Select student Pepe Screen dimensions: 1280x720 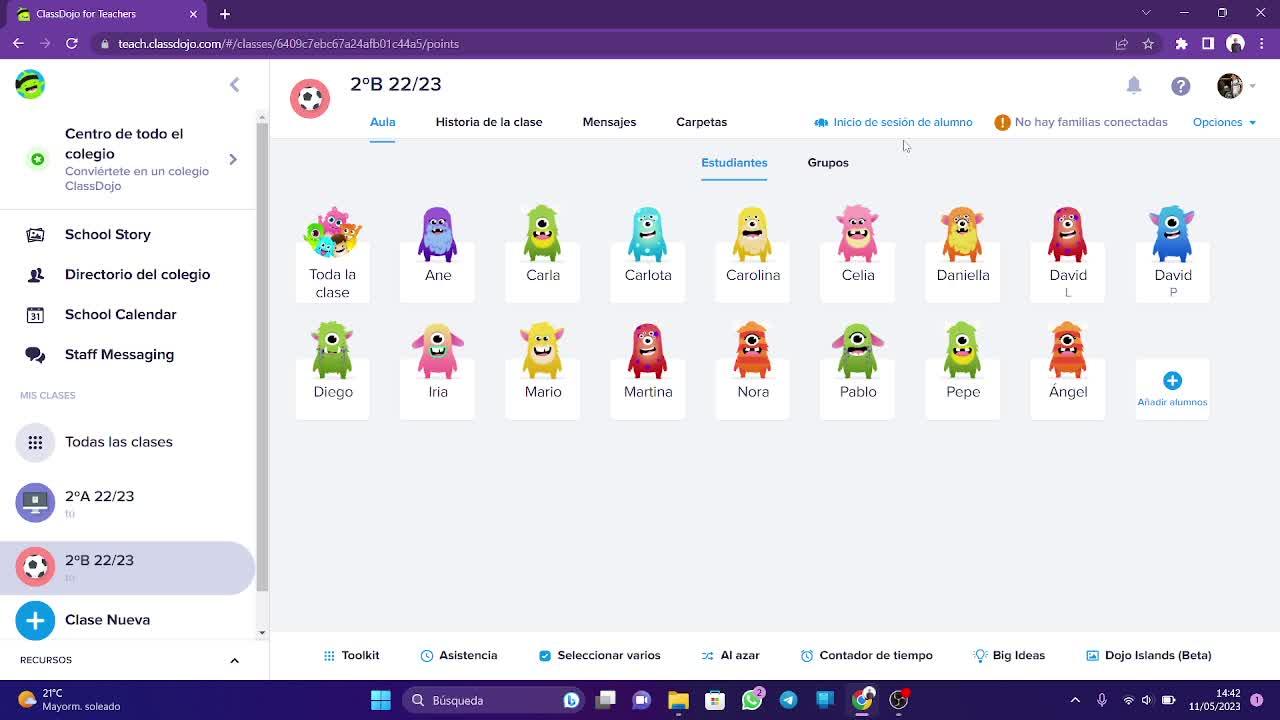click(963, 370)
